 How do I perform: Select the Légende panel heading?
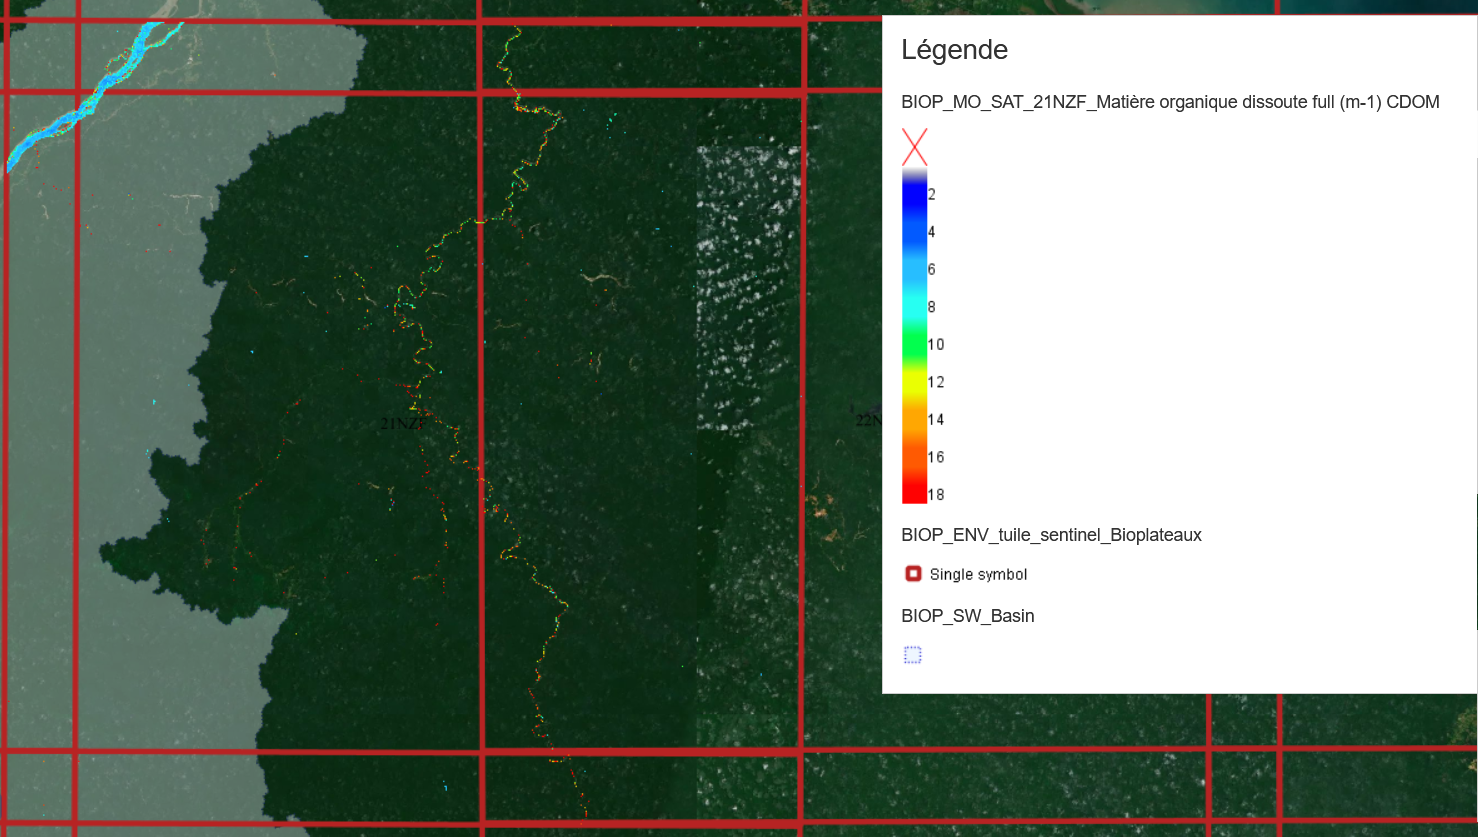[x=954, y=50]
